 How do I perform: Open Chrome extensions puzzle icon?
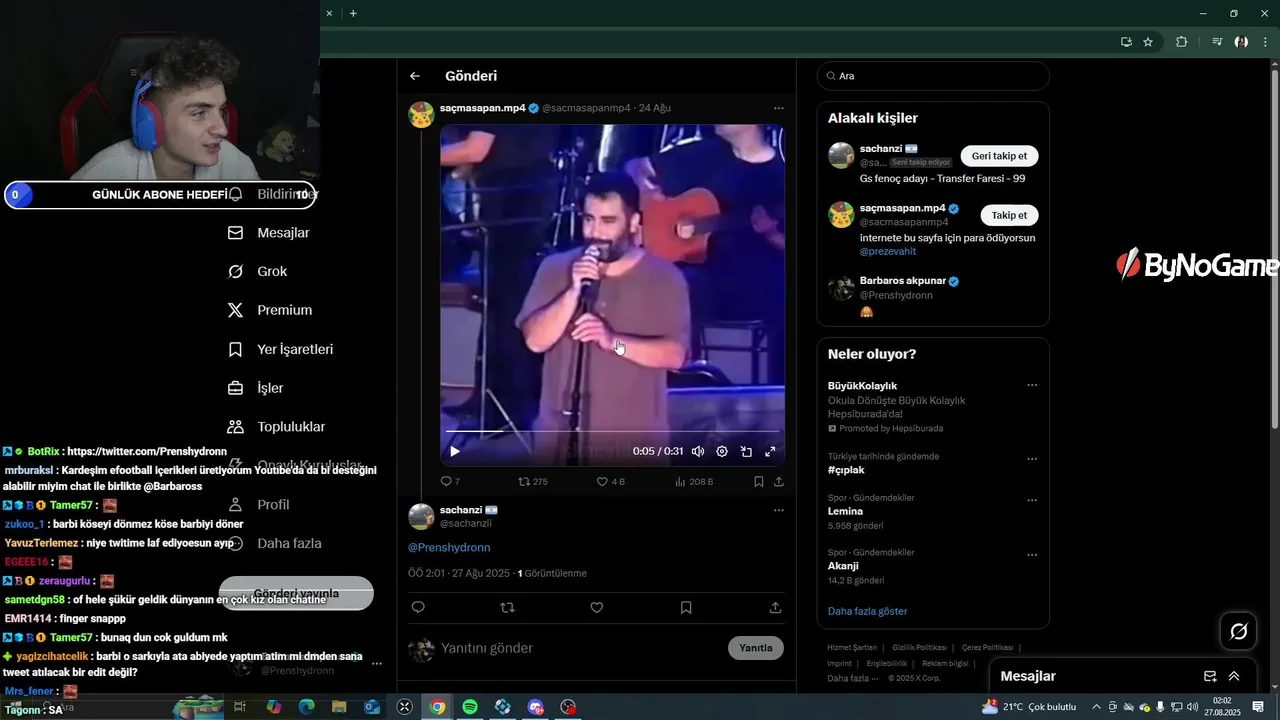[x=1181, y=42]
